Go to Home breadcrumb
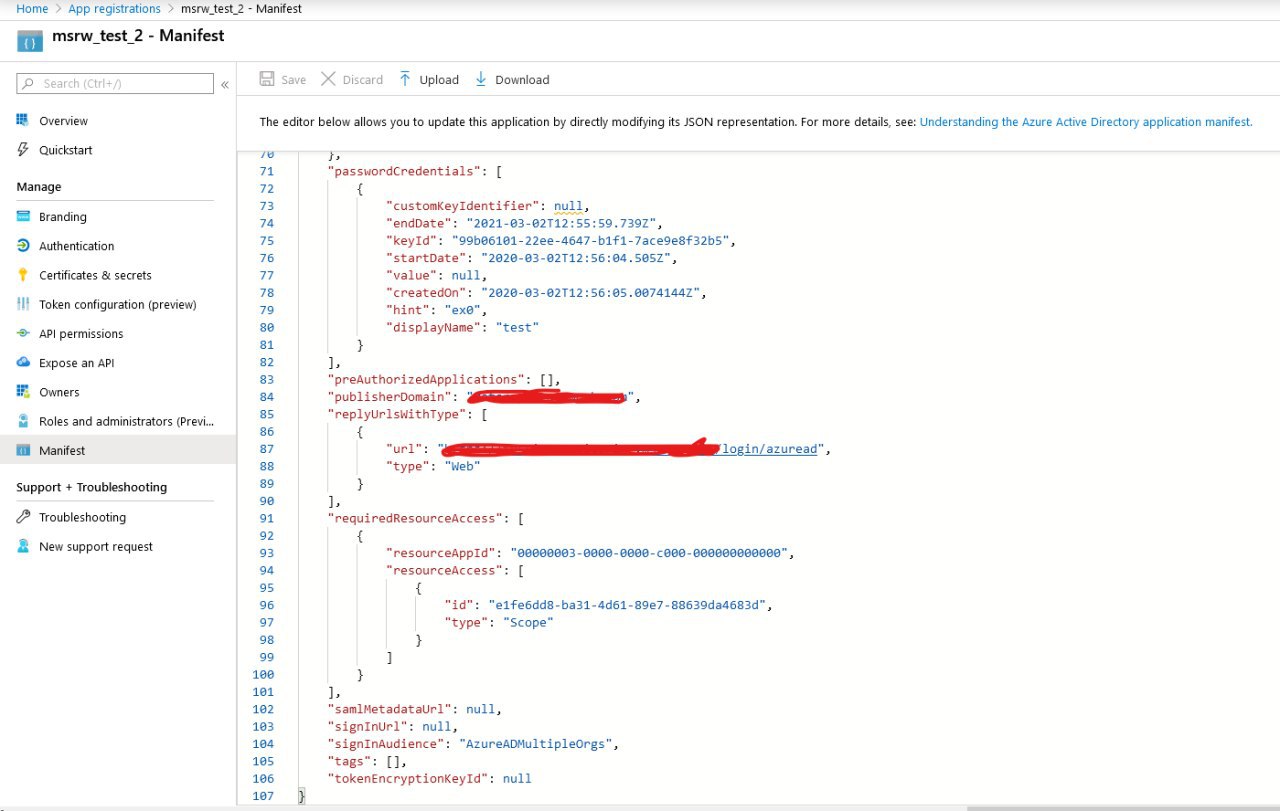This screenshot has width=1280, height=811. click(x=32, y=9)
